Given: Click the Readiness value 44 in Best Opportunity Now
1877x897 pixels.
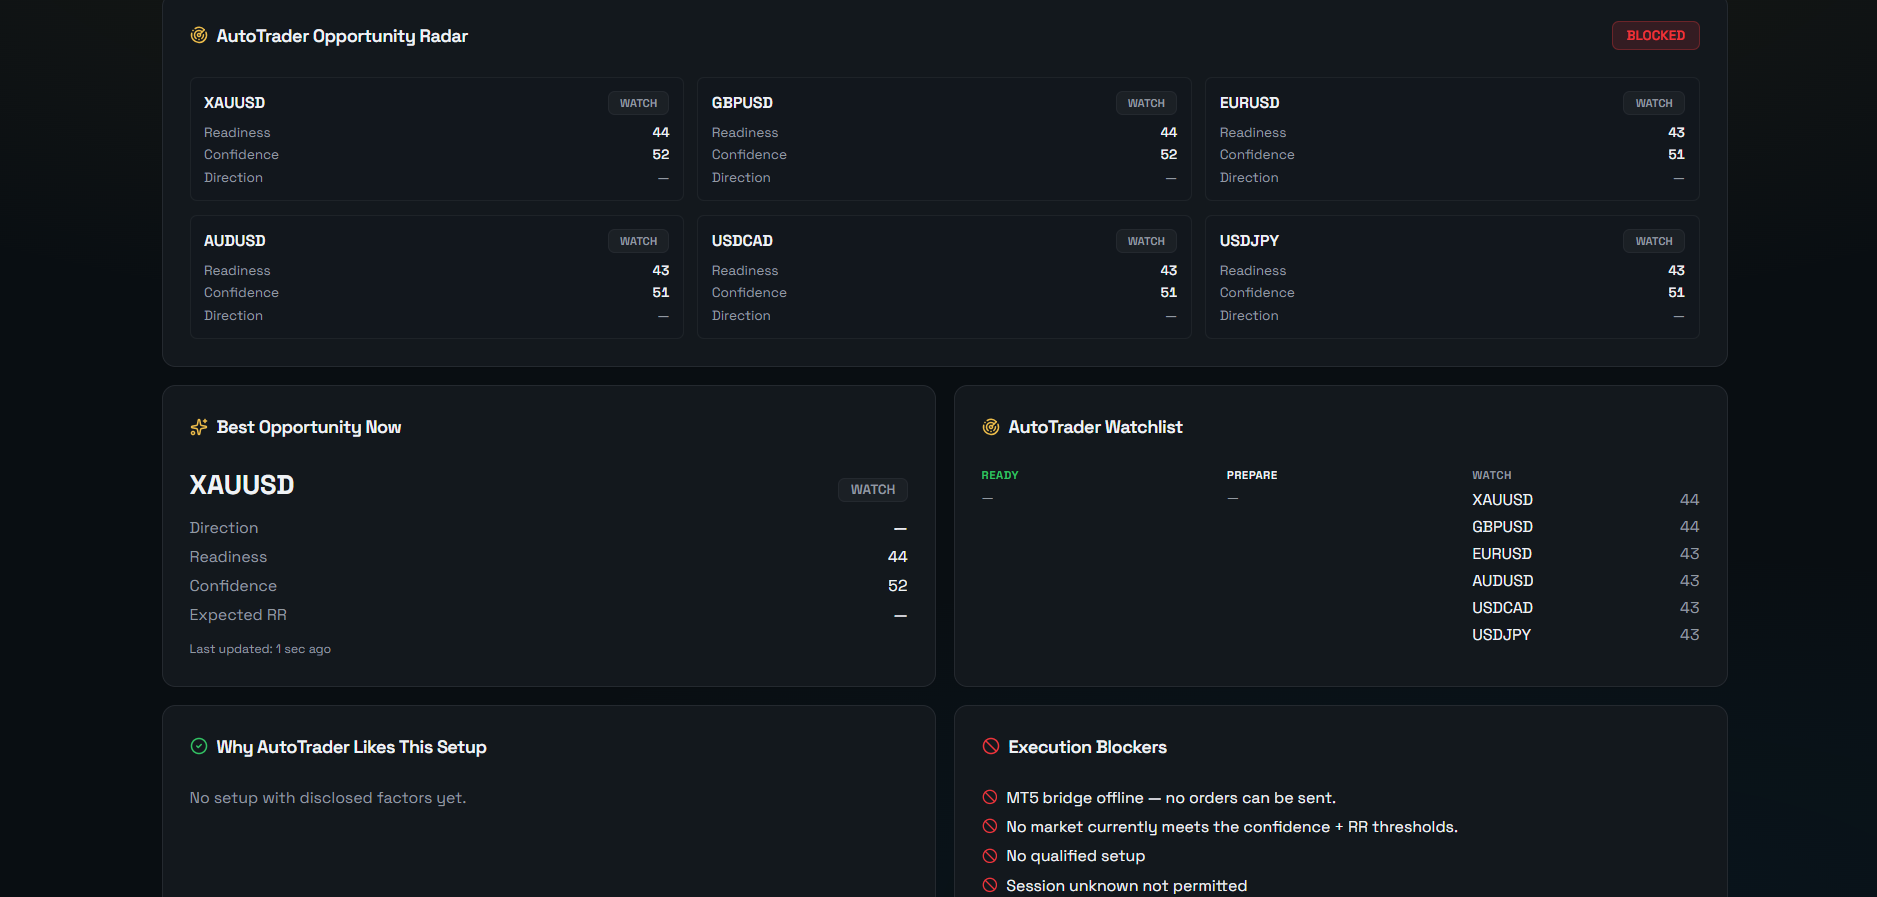Looking at the screenshot, I should click(898, 557).
